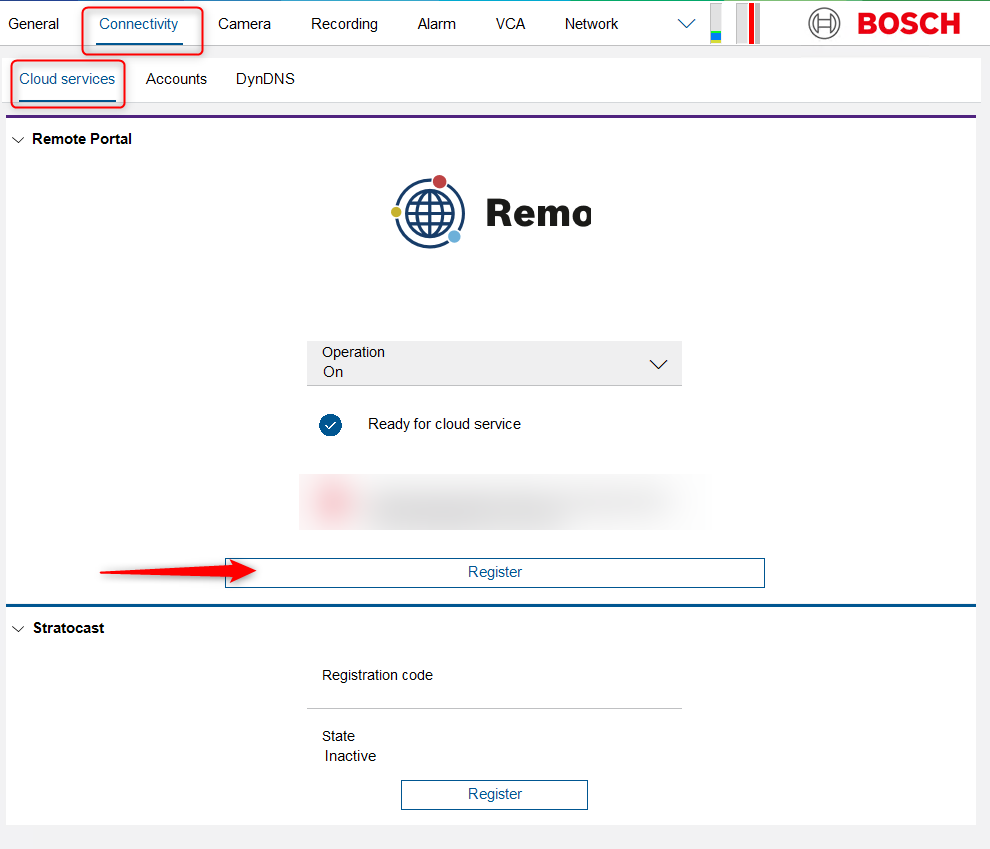Viewport: 990px width, 849px height.
Task: Go to the Recording tab
Action: click(x=344, y=24)
